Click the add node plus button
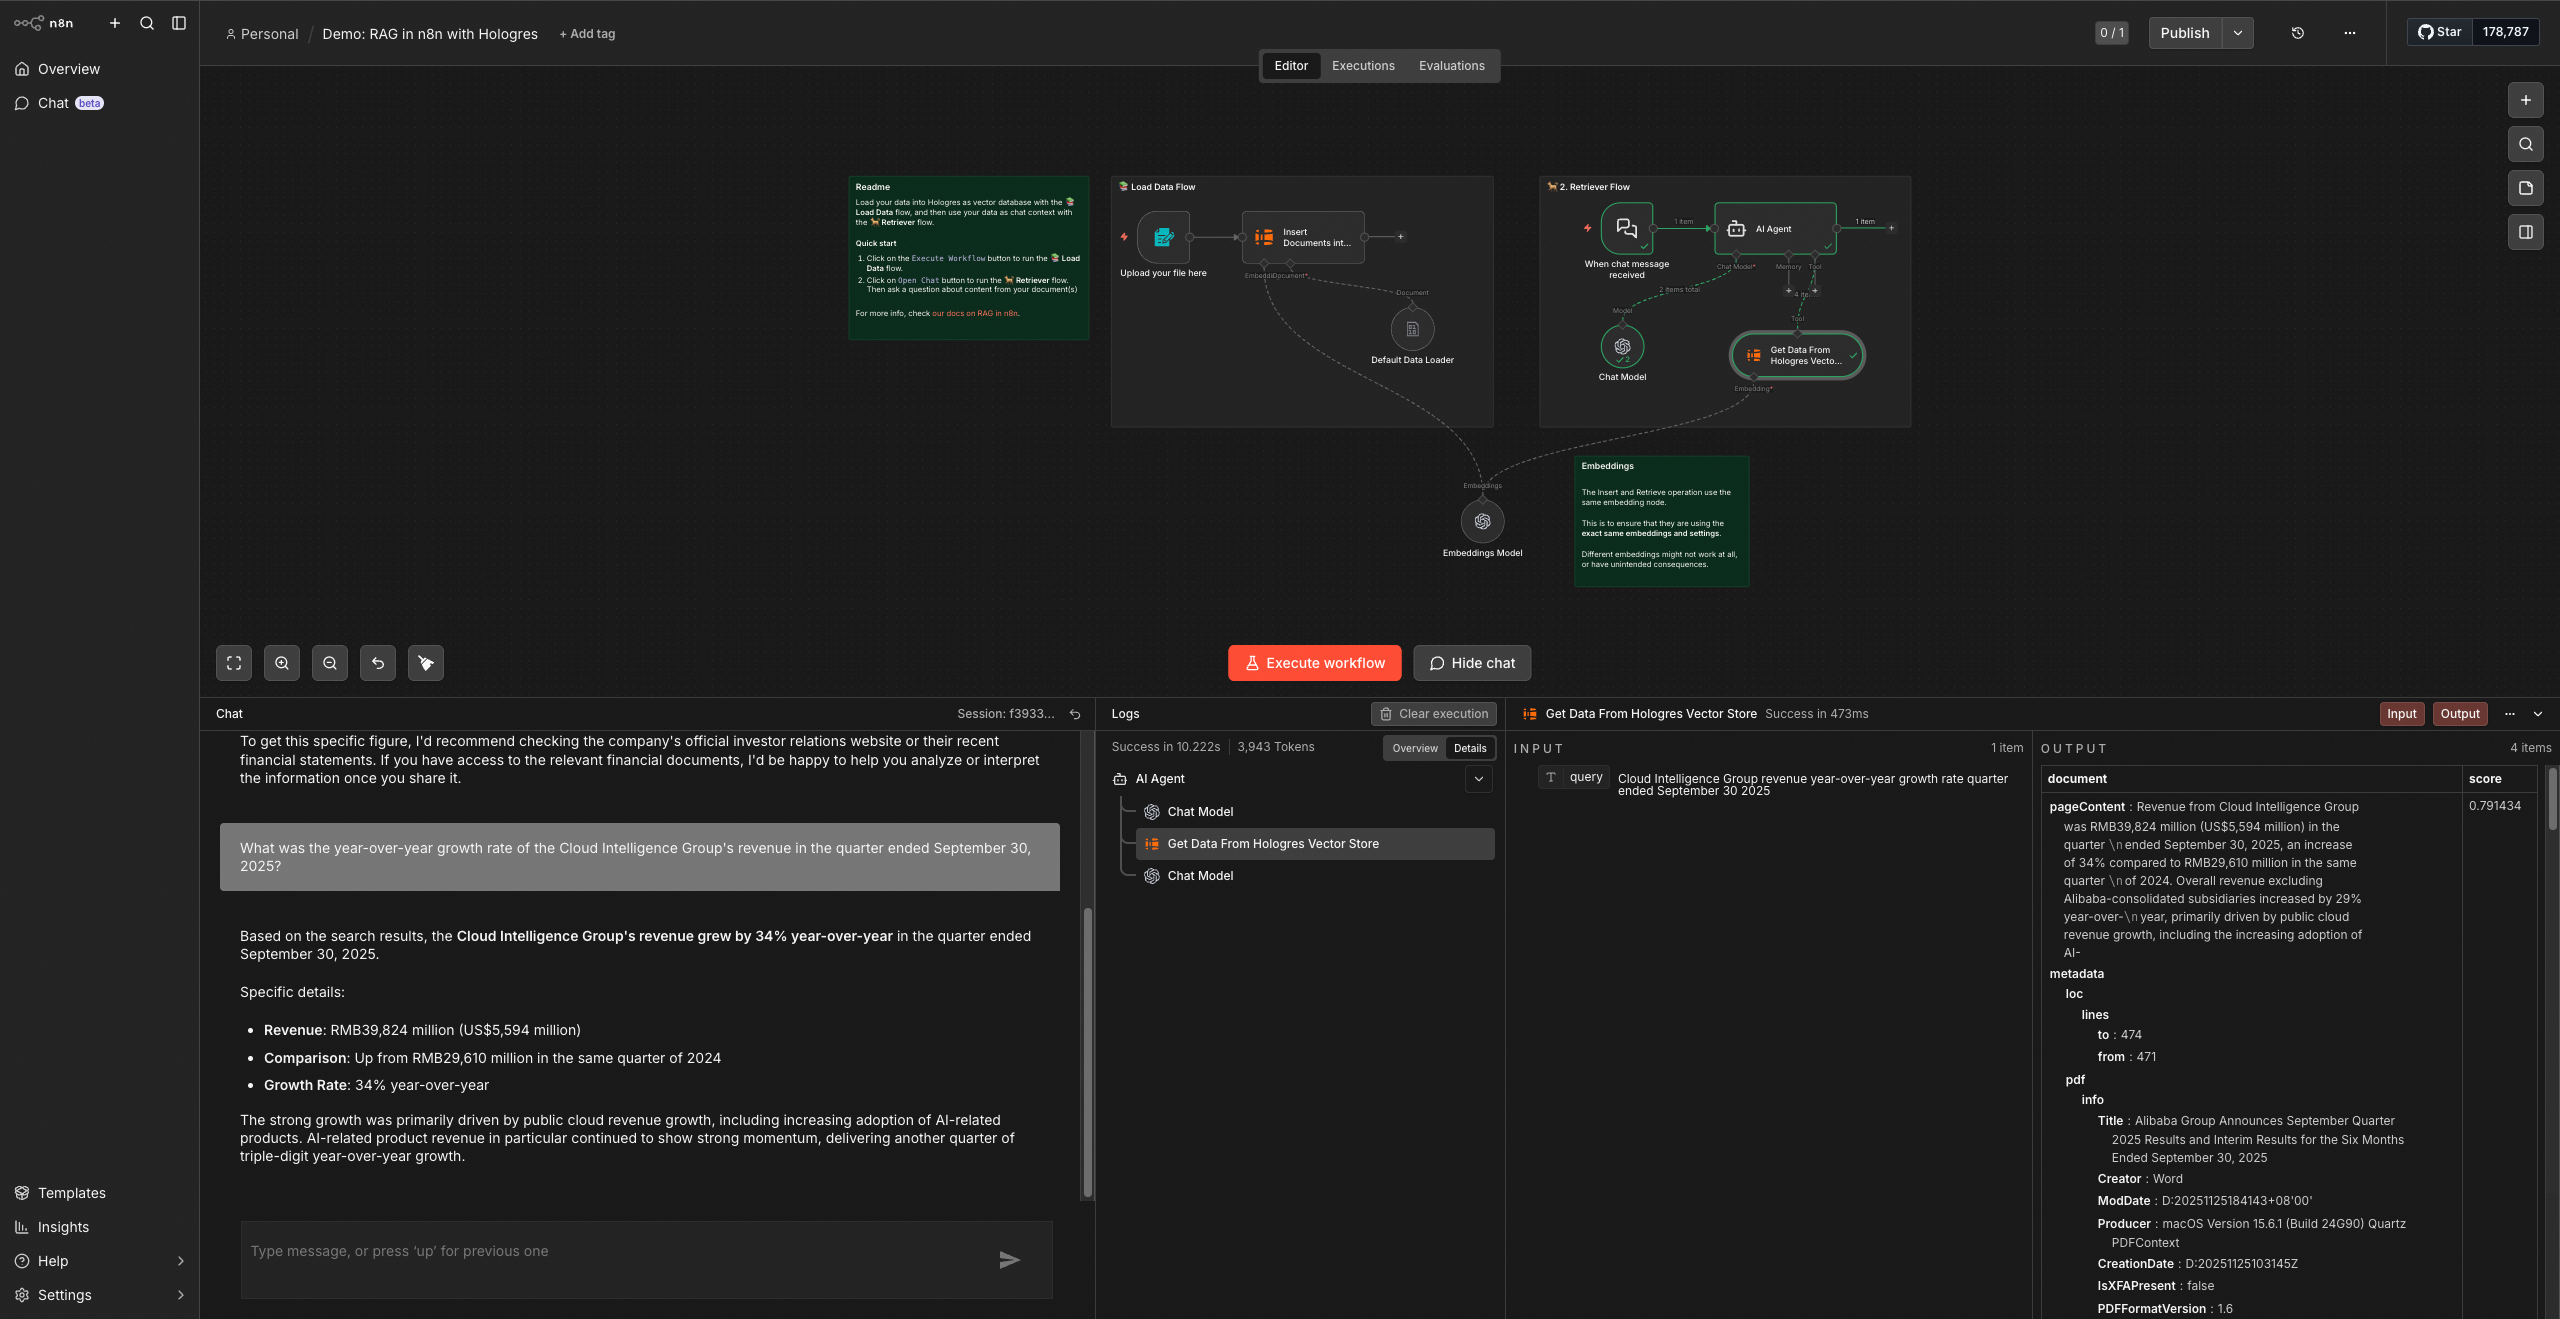Viewport: 2560px width, 1319px height. click(2525, 100)
